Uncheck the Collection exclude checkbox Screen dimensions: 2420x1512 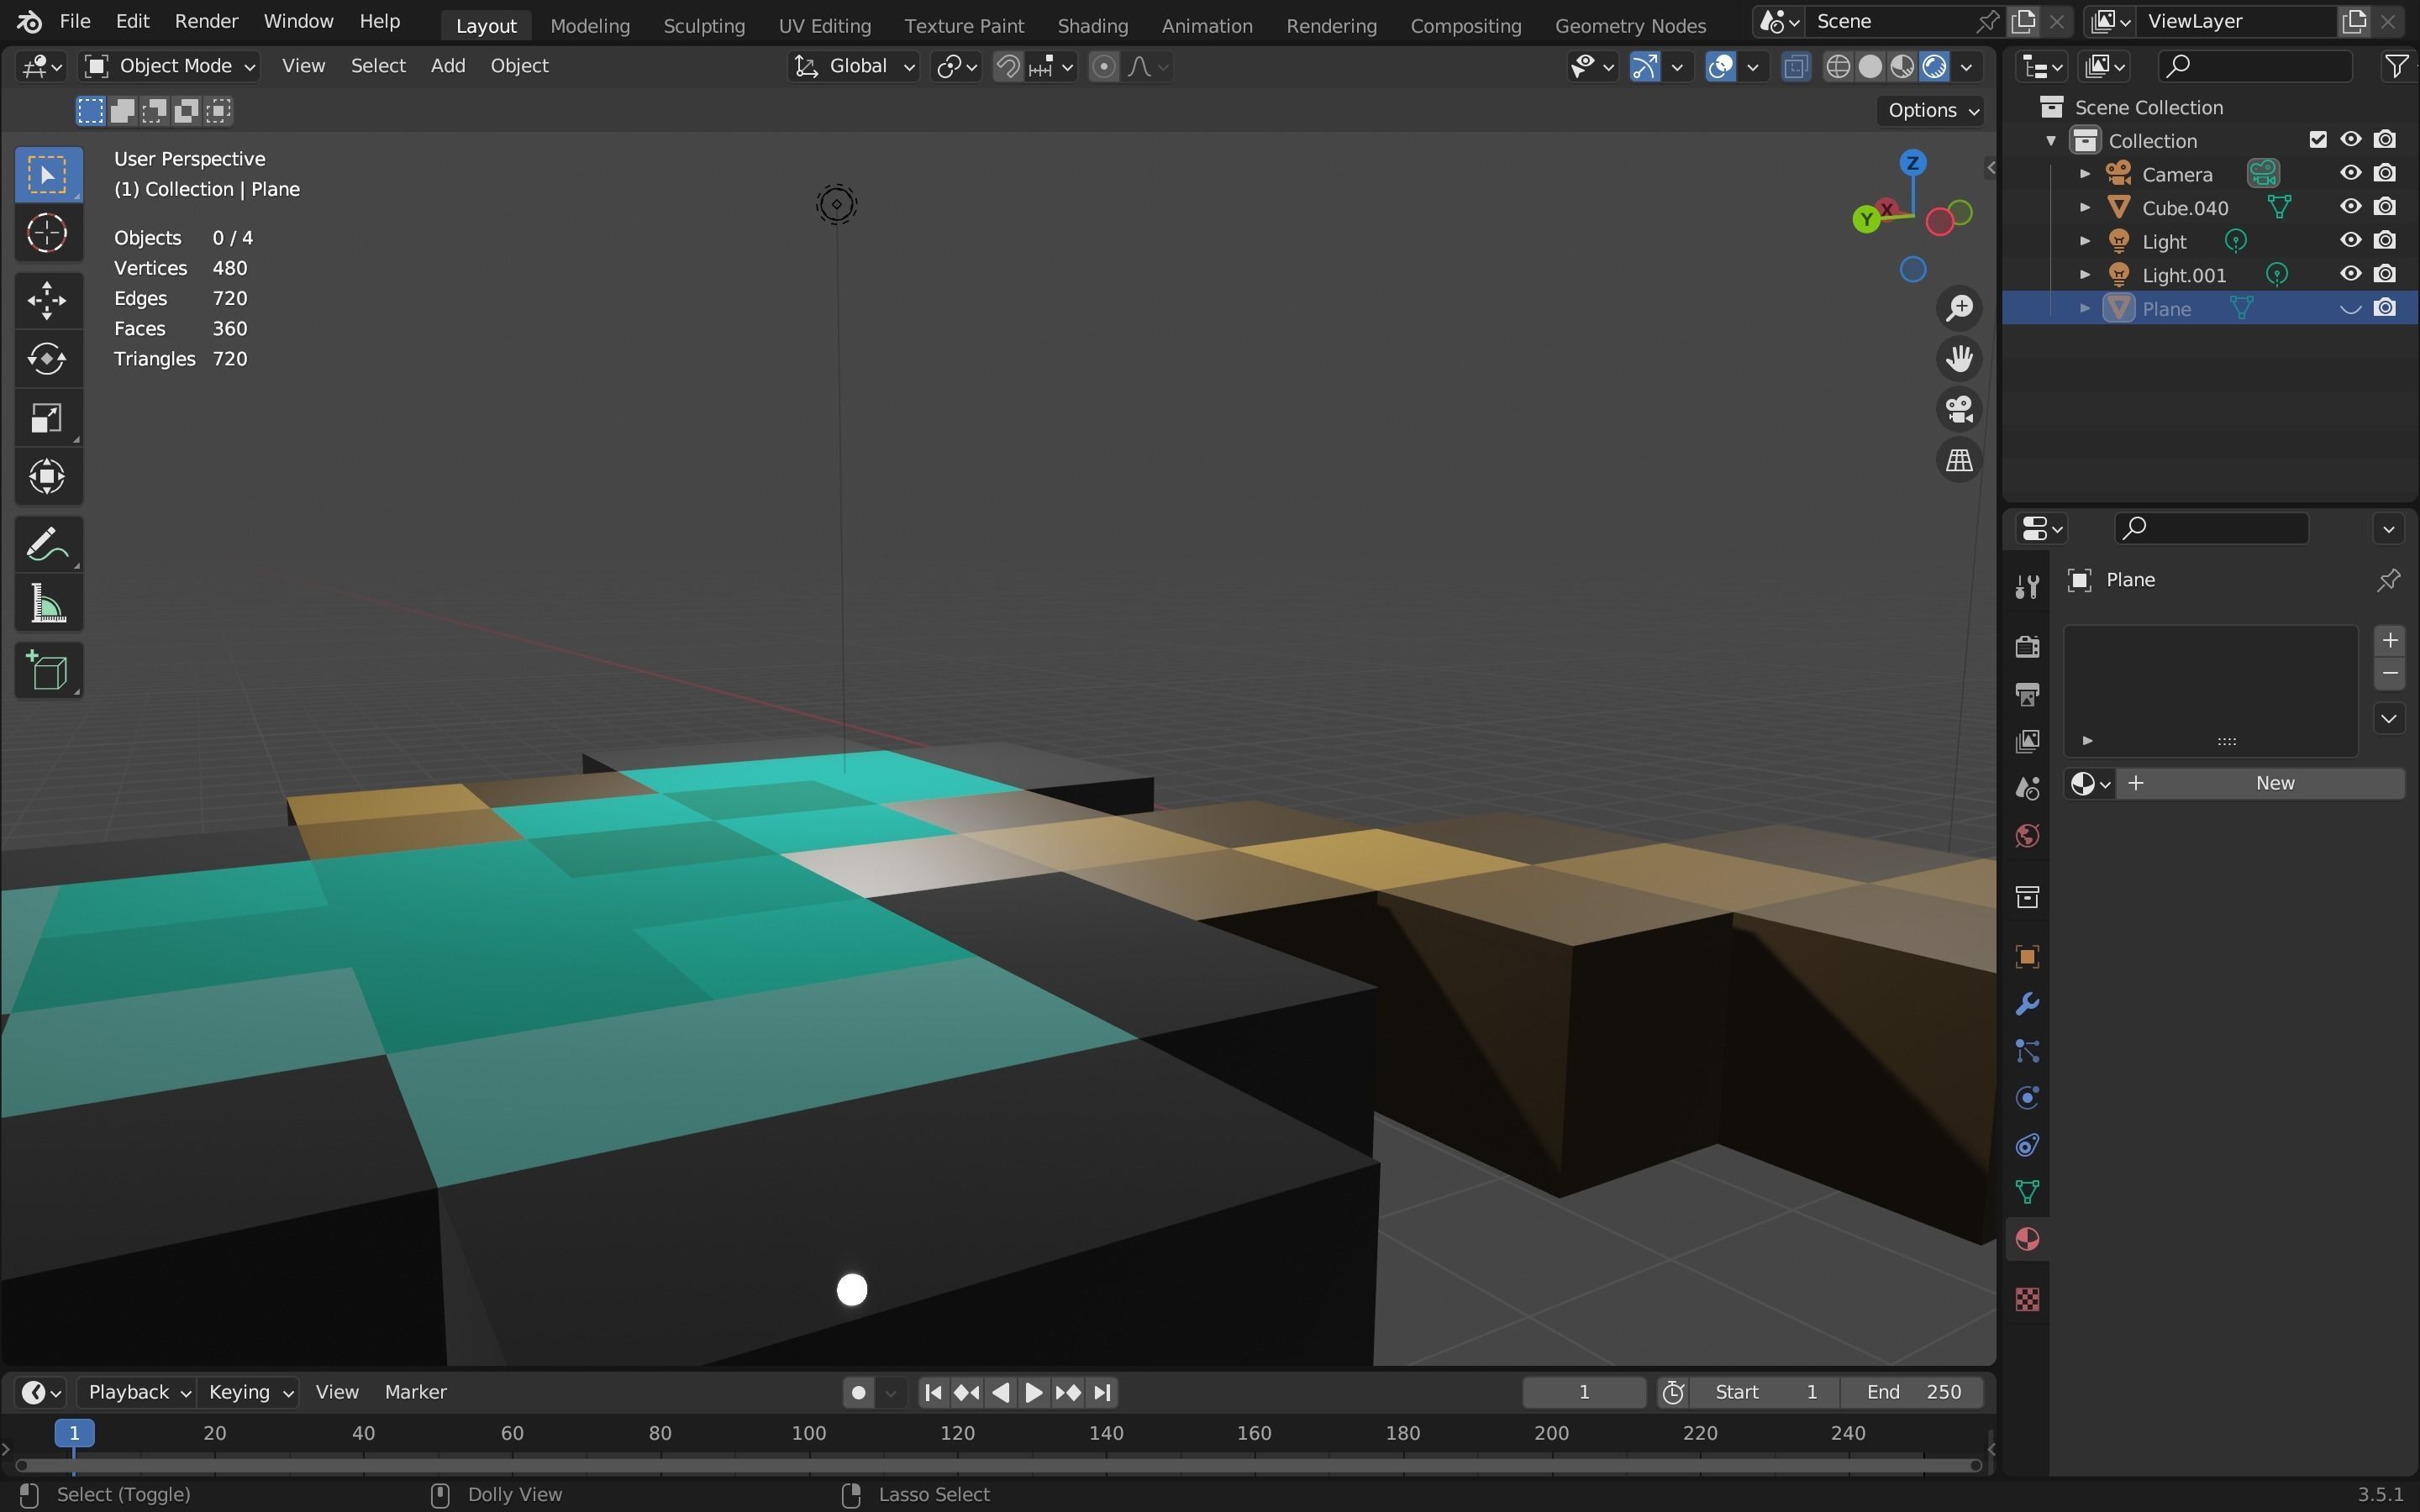[2317, 140]
